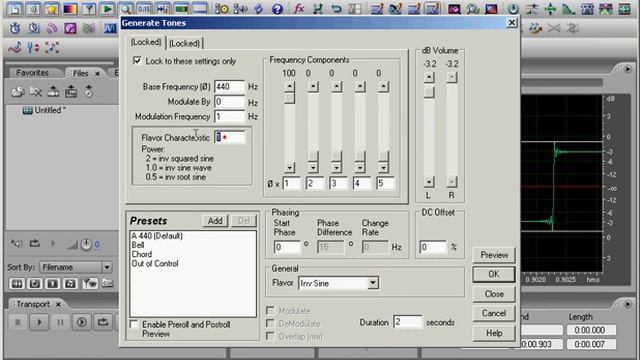Click the import file icon in Files panel
Viewport: 640px width, 360px height.
coord(17,92)
